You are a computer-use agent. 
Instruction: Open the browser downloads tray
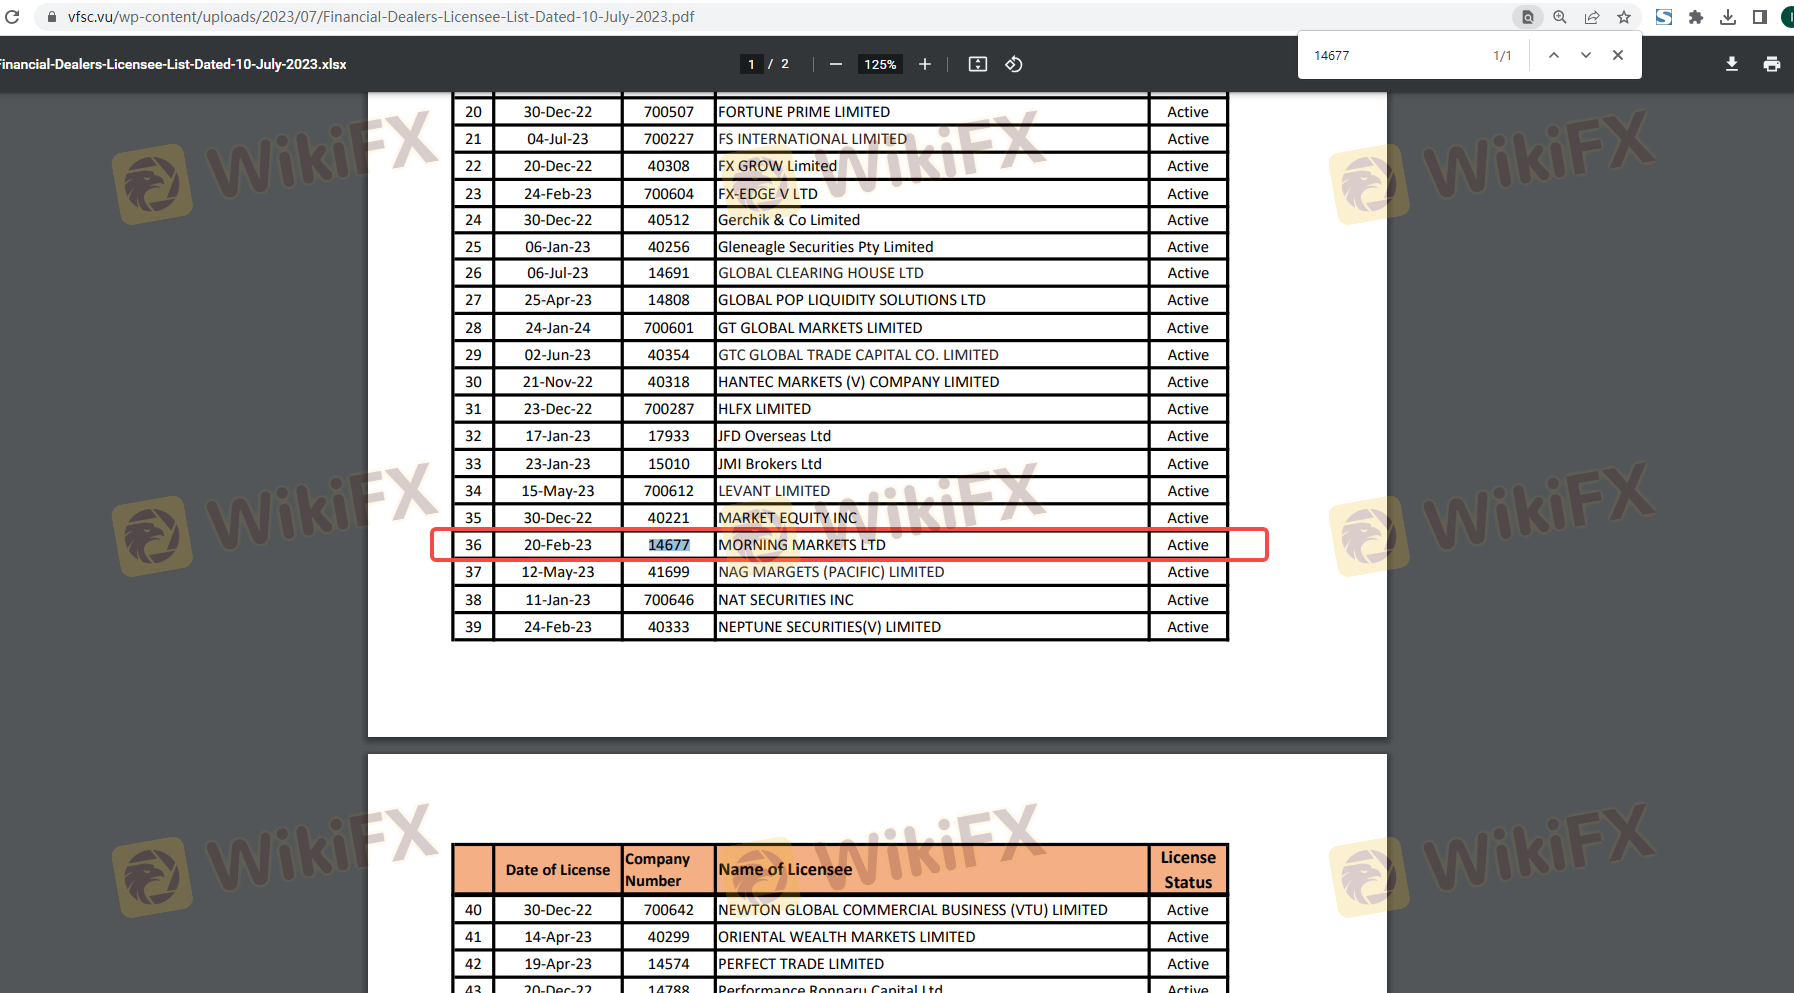[x=1728, y=17]
